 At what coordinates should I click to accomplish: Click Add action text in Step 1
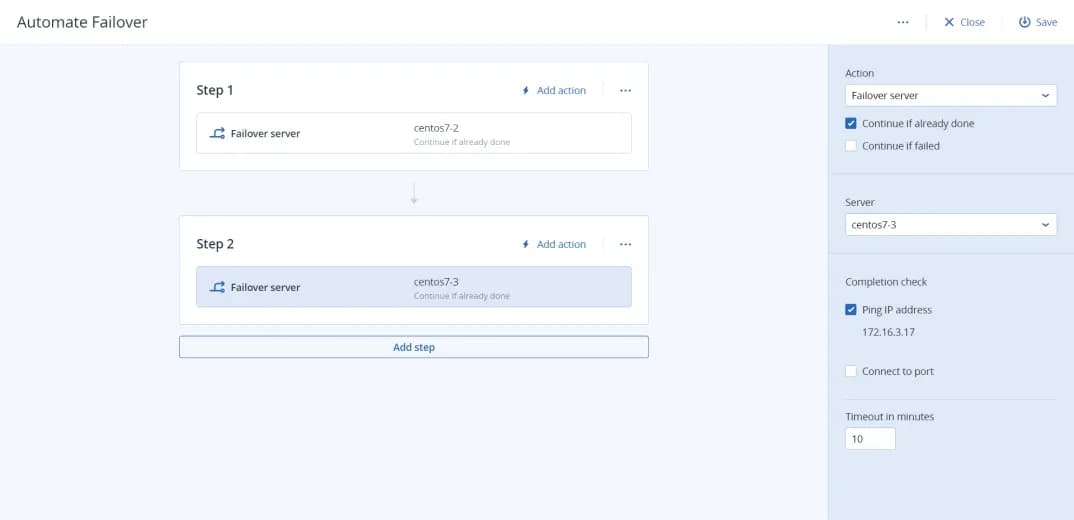[x=561, y=90]
